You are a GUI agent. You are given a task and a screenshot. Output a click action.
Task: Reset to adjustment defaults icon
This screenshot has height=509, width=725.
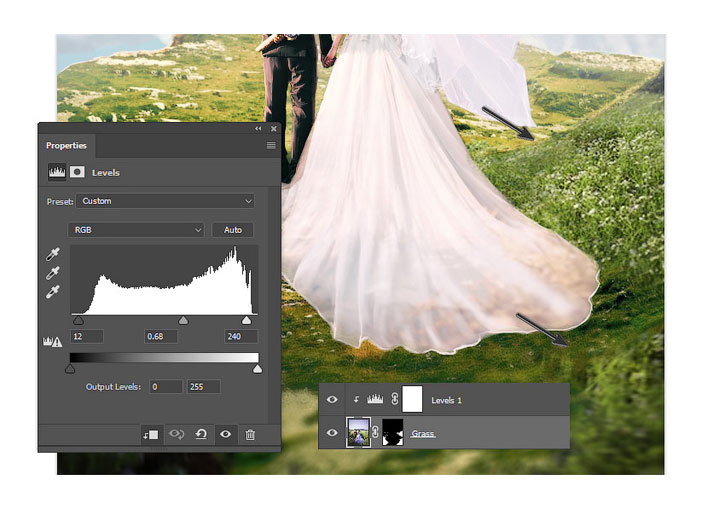(x=201, y=434)
